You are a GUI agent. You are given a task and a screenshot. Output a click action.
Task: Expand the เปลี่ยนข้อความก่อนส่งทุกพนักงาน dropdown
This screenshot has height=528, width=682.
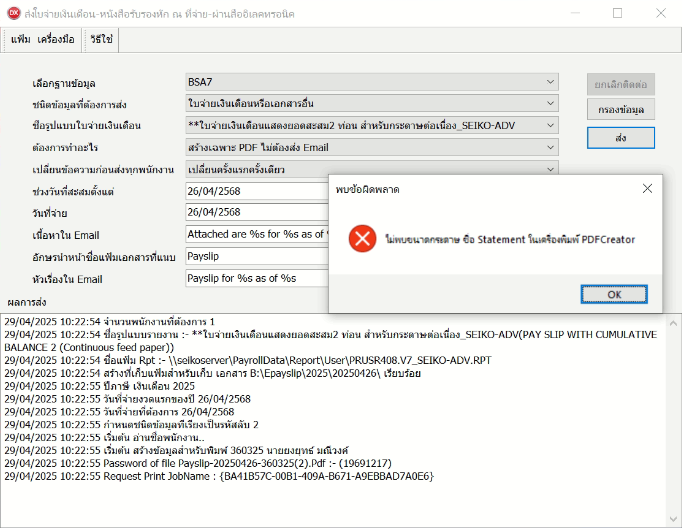pos(371,169)
